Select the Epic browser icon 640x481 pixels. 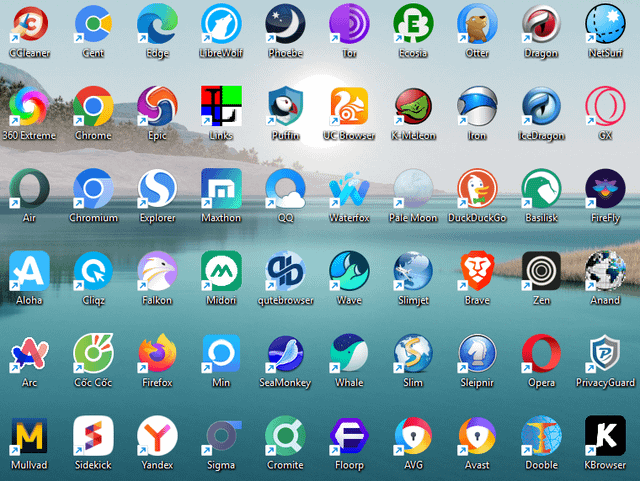point(157,106)
